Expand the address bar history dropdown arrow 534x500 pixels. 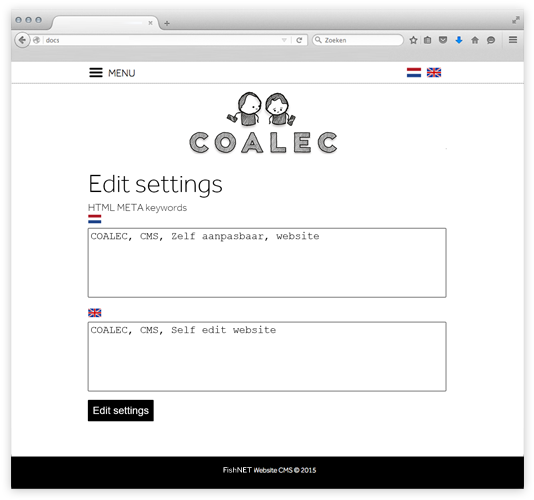click(284, 40)
